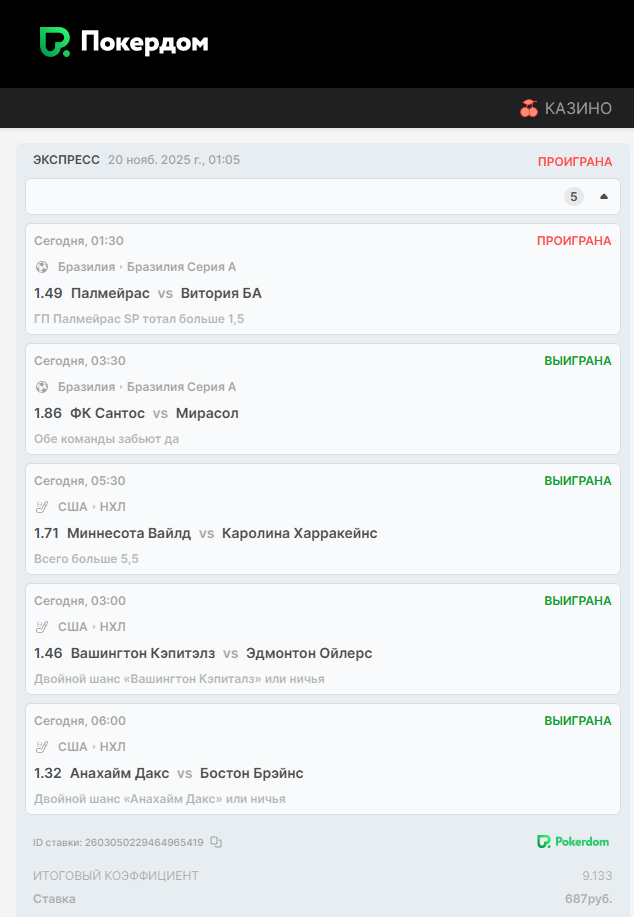Click hockey icon of Washington Capitals match
Viewport: 634px width, 917px height.
[x=42, y=627]
